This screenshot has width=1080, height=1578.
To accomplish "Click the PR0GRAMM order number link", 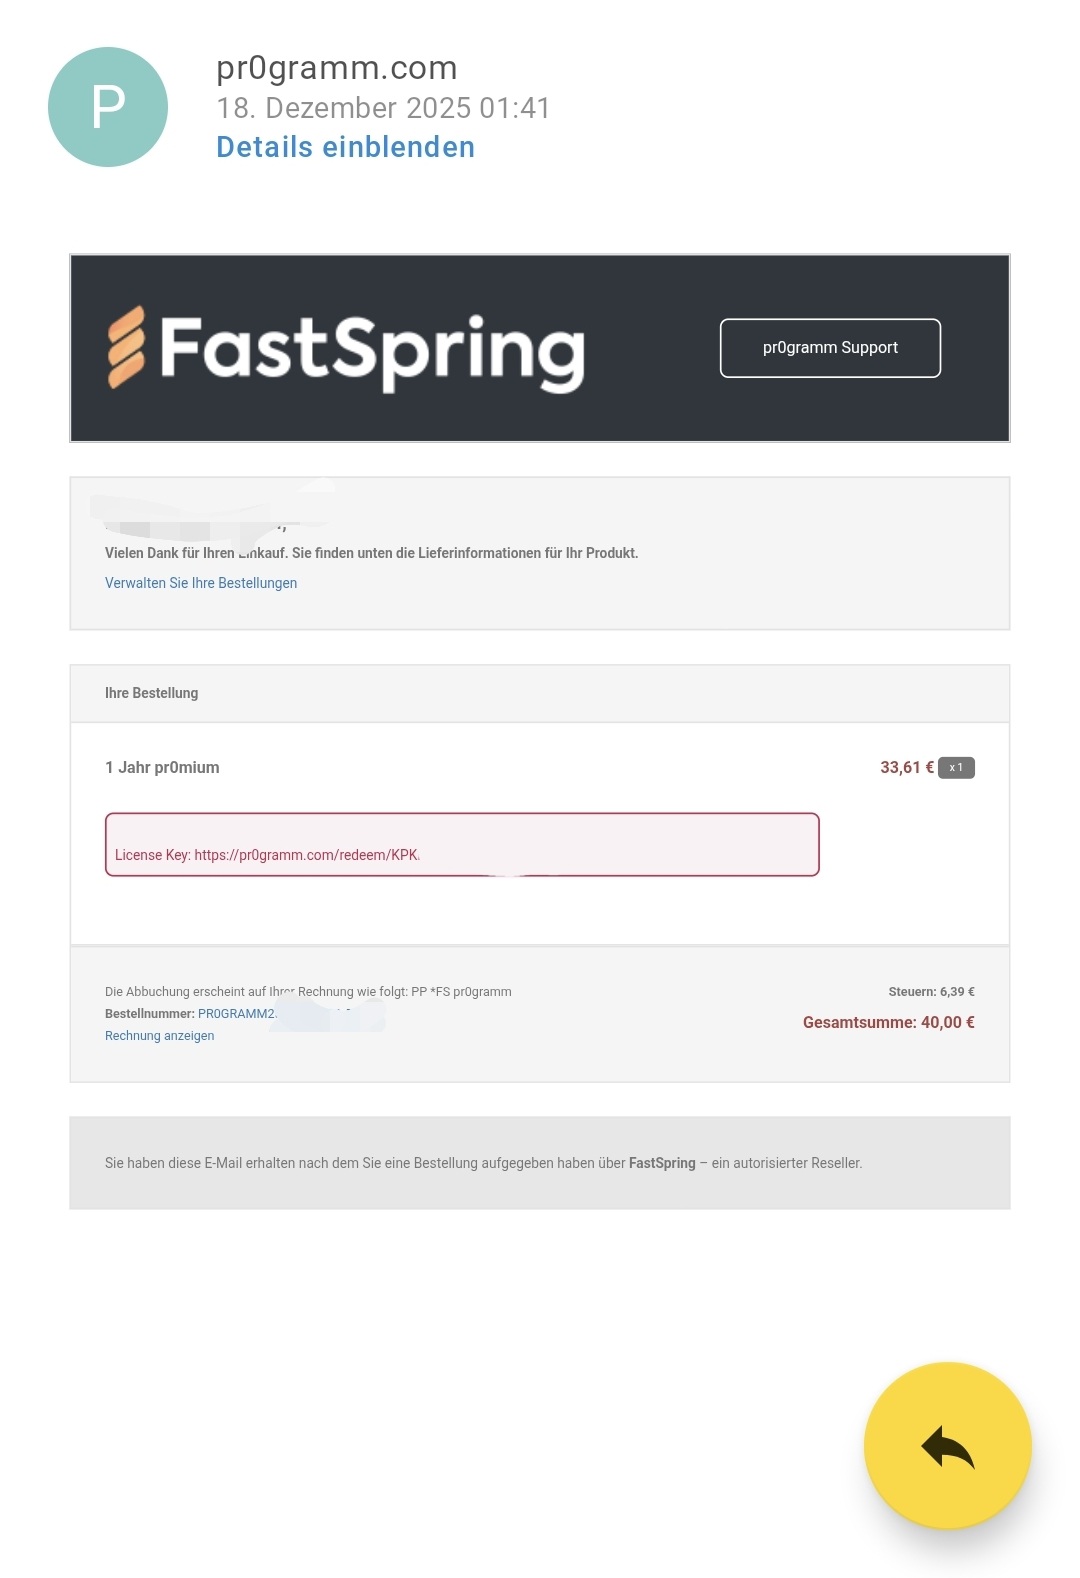I will [x=237, y=1014].
